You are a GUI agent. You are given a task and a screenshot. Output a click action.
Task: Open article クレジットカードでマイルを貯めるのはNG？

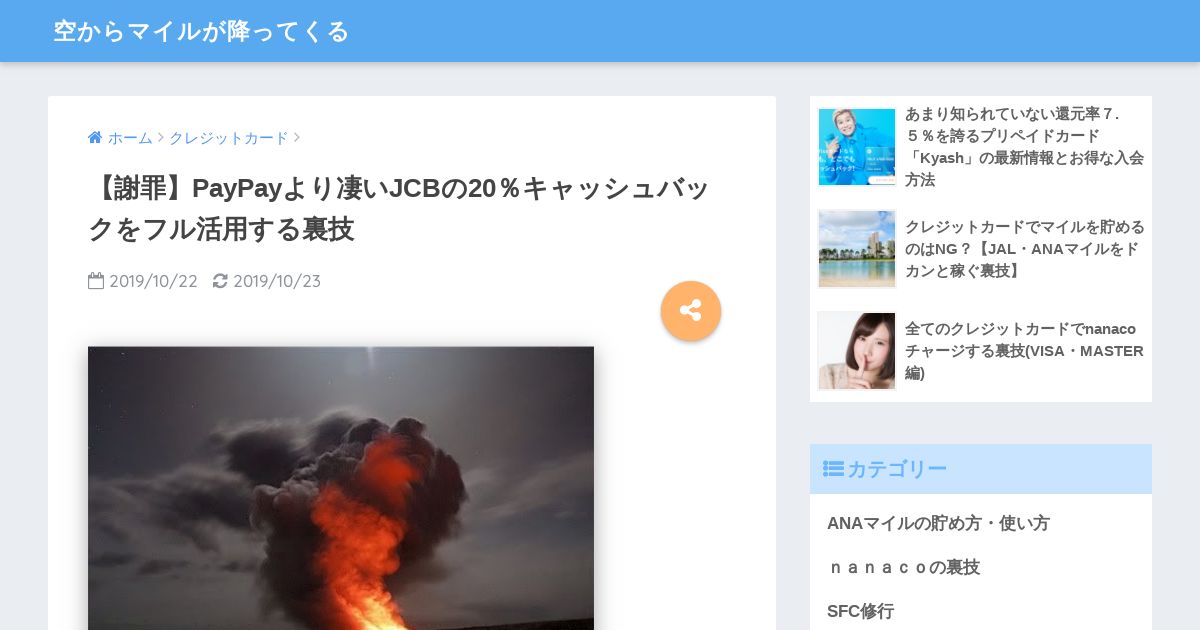pyautogui.click(x=1024, y=249)
